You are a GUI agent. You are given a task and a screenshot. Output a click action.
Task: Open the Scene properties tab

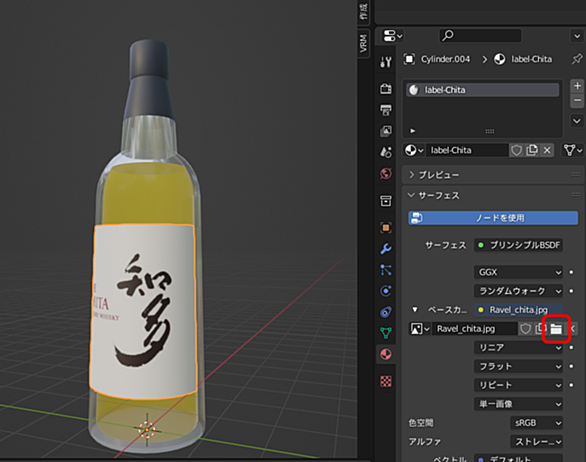tap(386, 152)
